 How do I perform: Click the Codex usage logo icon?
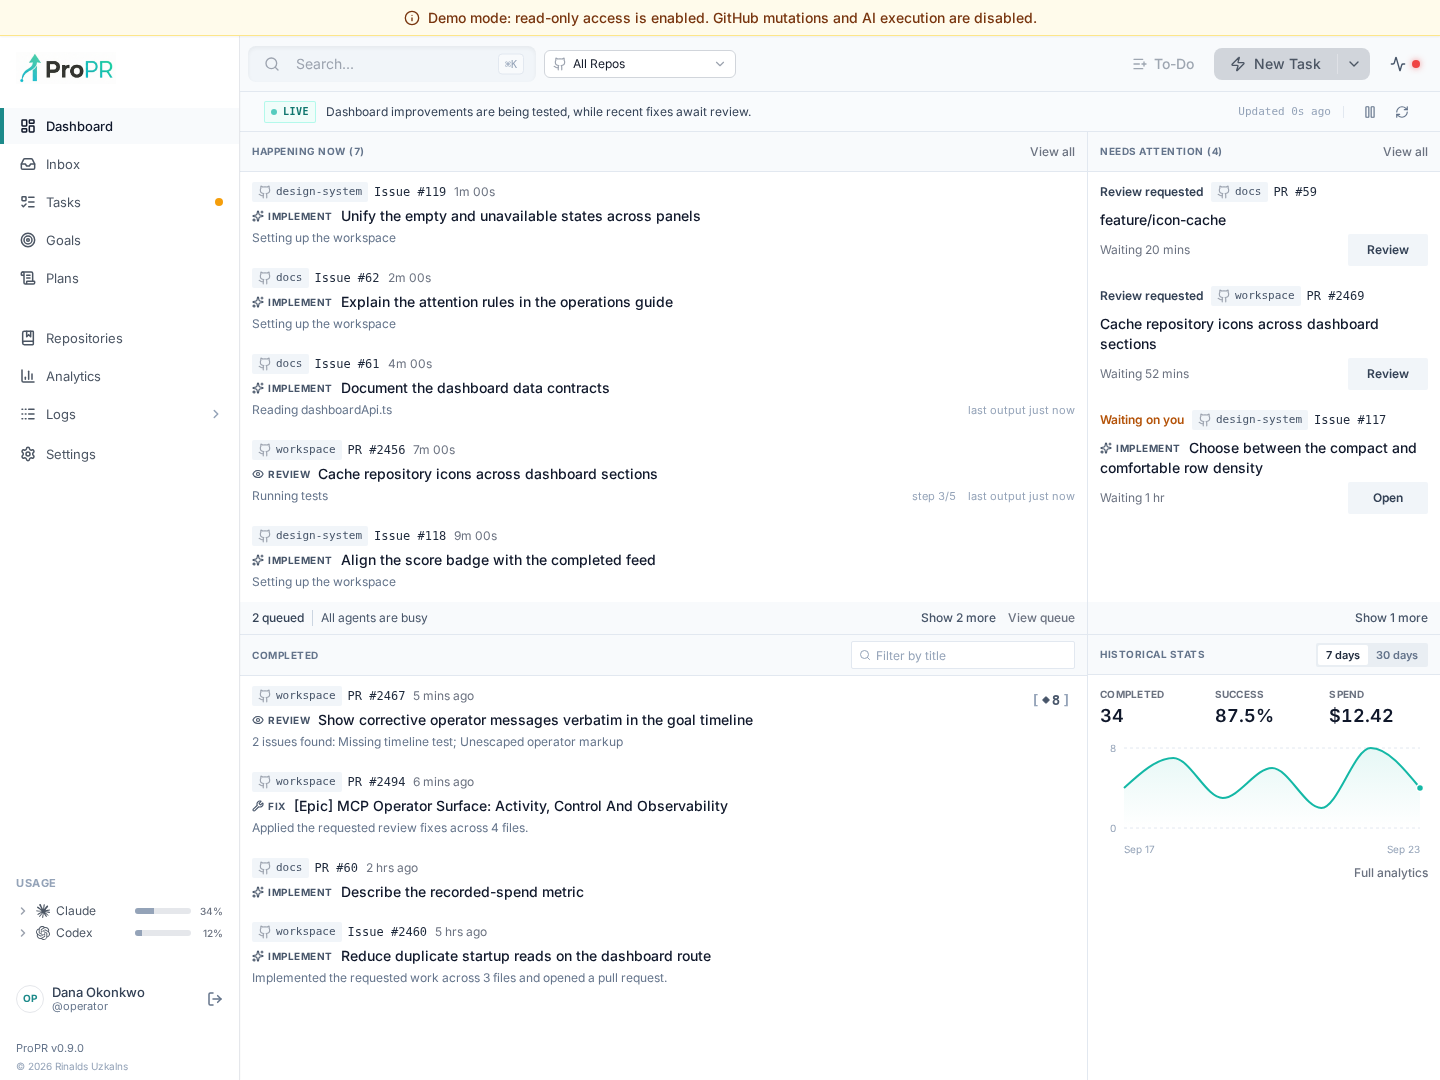coord(43,933)
